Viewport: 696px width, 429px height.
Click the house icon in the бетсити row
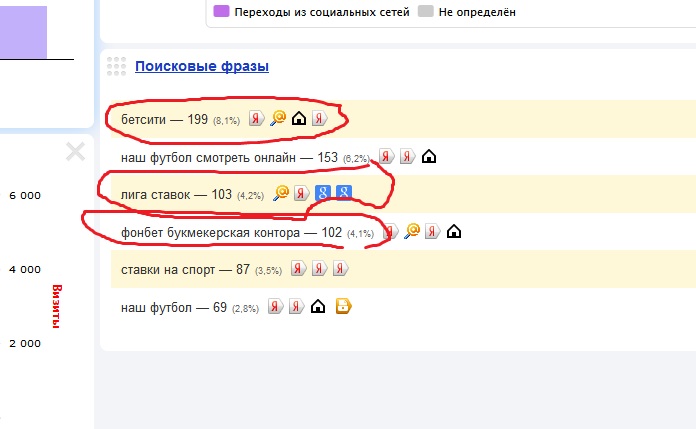299,118
